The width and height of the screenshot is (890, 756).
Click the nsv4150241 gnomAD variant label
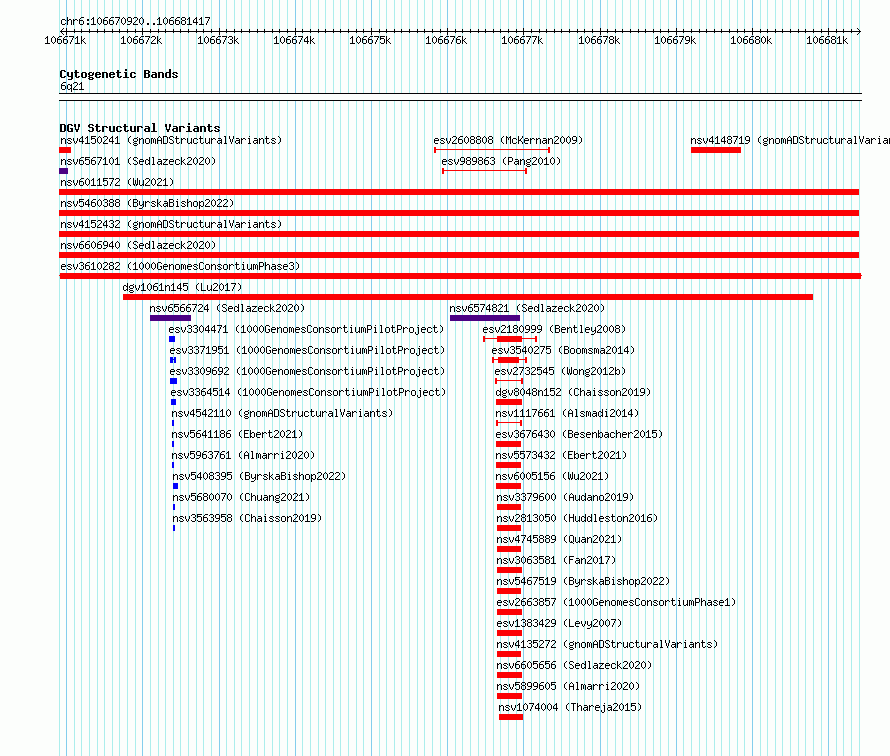pos(171,140)
